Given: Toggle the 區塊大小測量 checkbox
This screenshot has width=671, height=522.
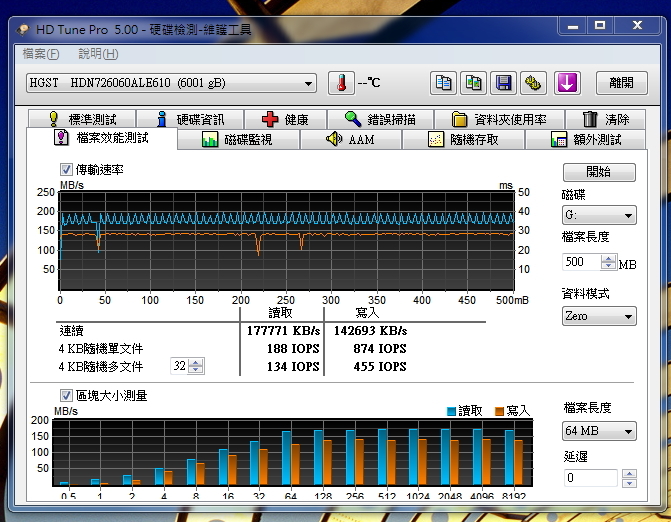Looking at the screenshot, I should pos(67,395).
